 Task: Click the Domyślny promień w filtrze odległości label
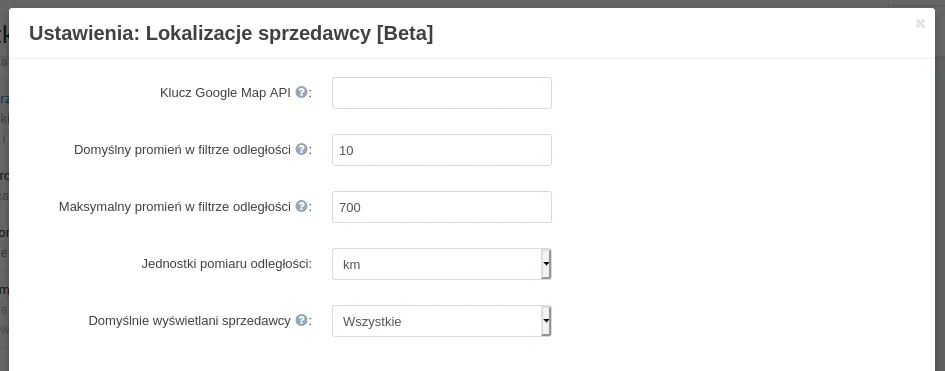183,149
